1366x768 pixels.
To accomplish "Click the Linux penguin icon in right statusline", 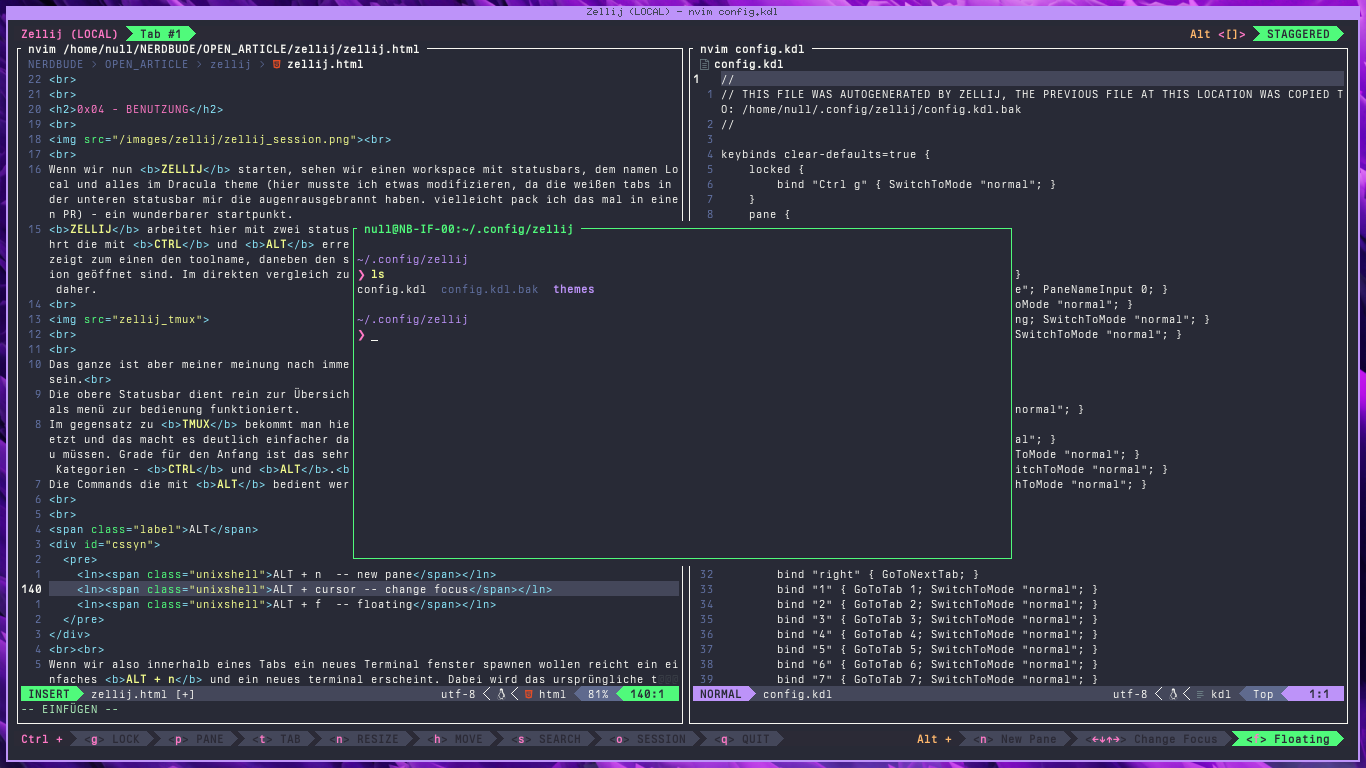I will pyautogui.click(x=1173, y=694).
